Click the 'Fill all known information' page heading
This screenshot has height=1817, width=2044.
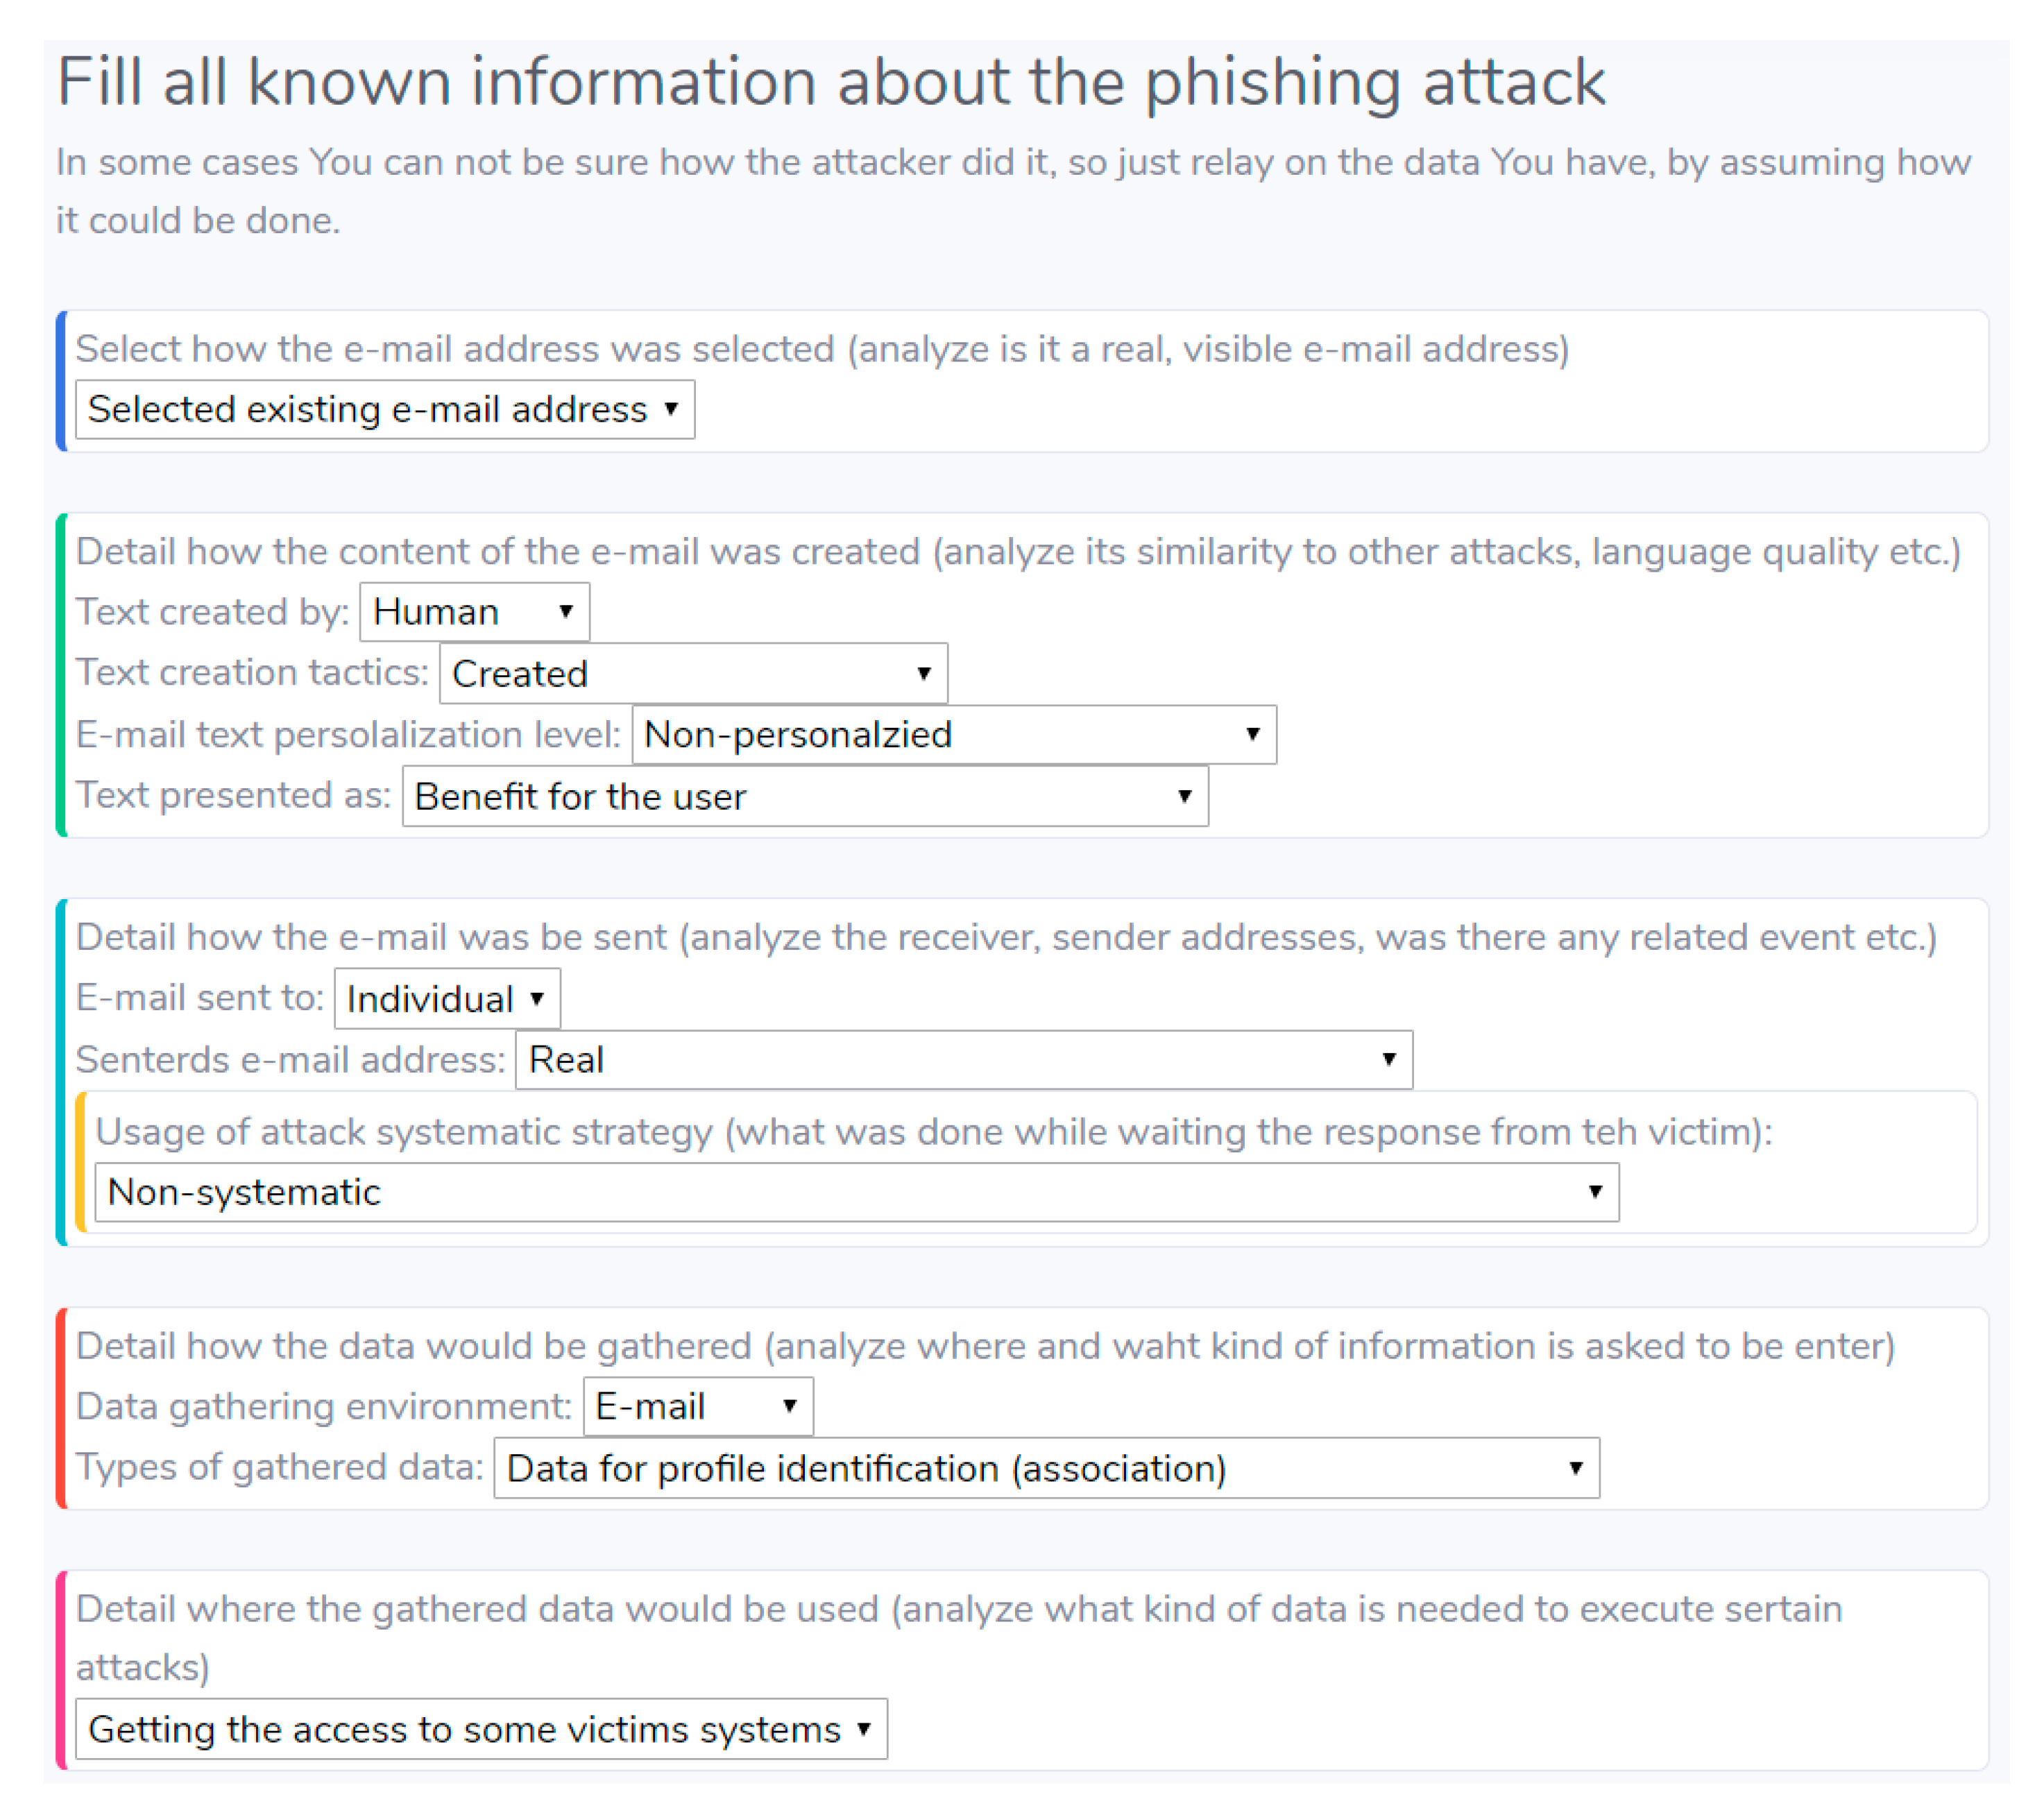coord(831,82)
